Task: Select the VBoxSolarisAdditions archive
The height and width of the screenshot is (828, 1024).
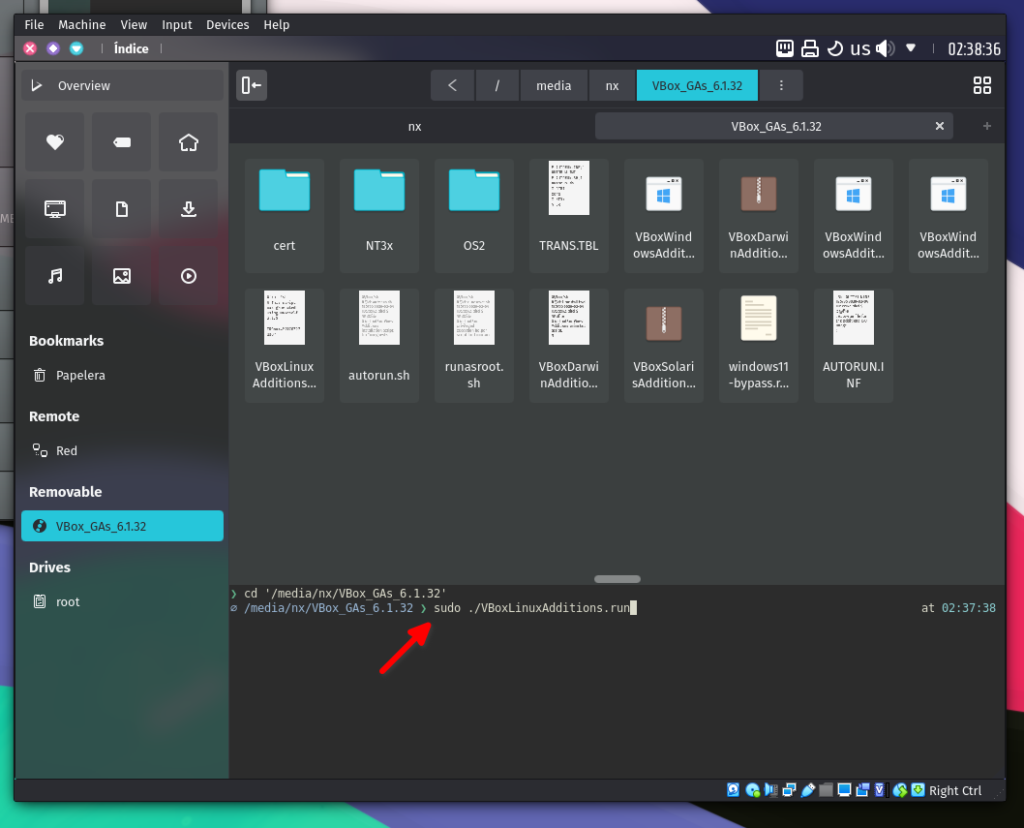Action: [664, 345]
